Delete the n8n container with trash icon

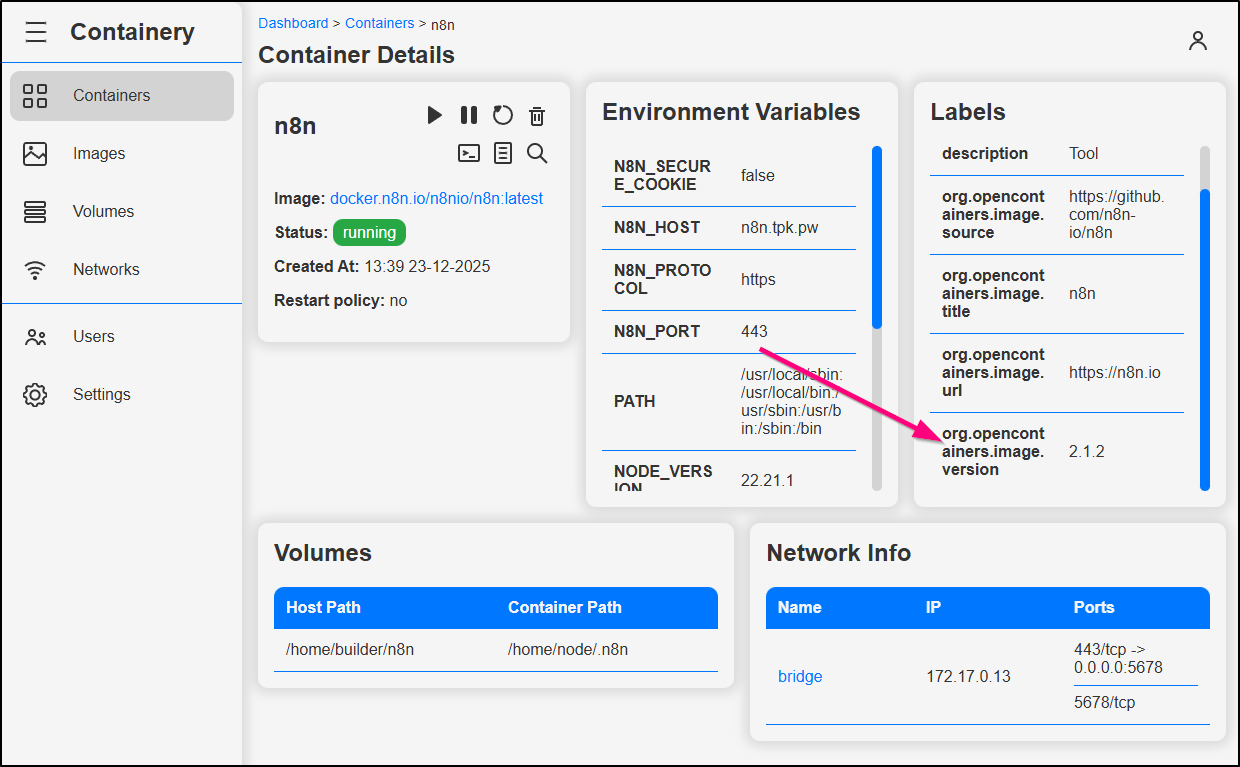(537, 116)
